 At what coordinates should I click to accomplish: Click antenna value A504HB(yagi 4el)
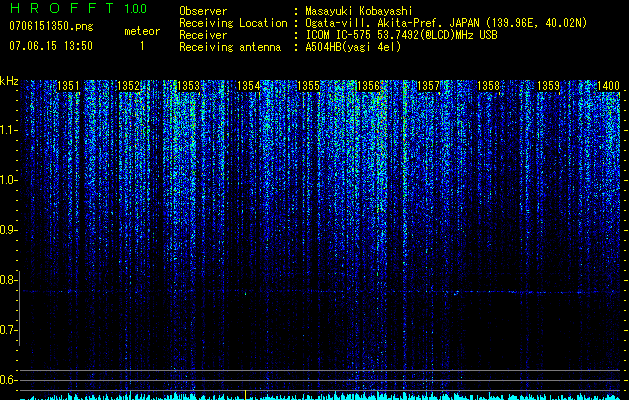pyautogui.click(x=353, y=47)
